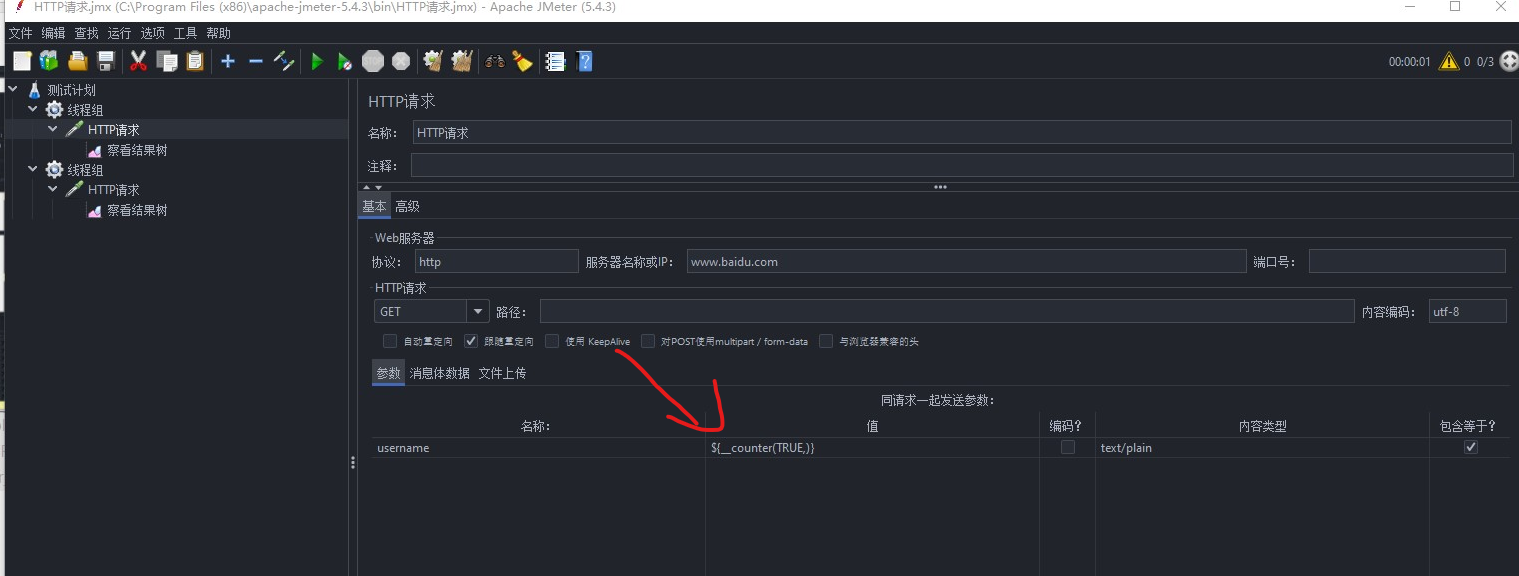Copy the selected element via toolbar
Screen dimensions: 1519x576
tap(167, 61)
